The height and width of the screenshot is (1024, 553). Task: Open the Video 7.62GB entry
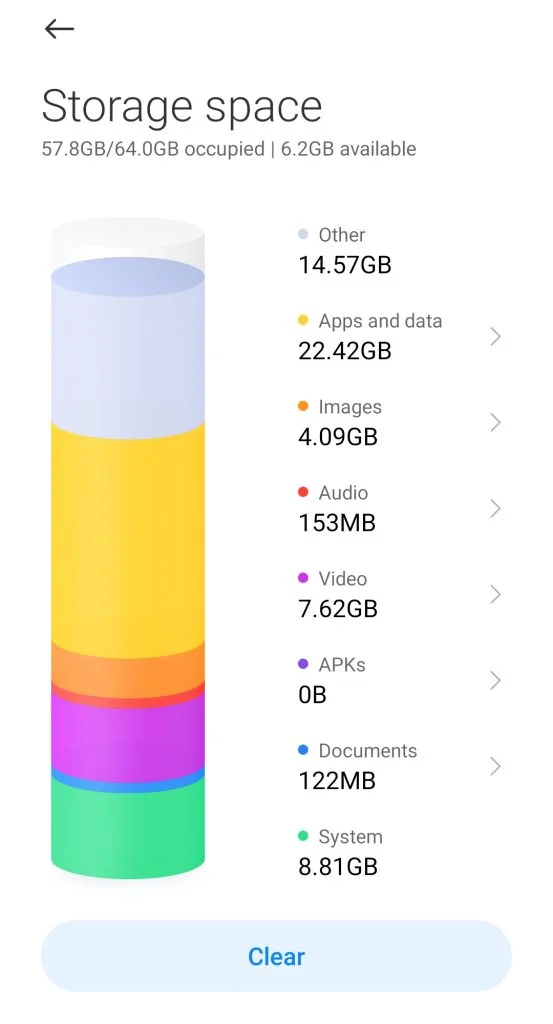(x=400, y=594)
